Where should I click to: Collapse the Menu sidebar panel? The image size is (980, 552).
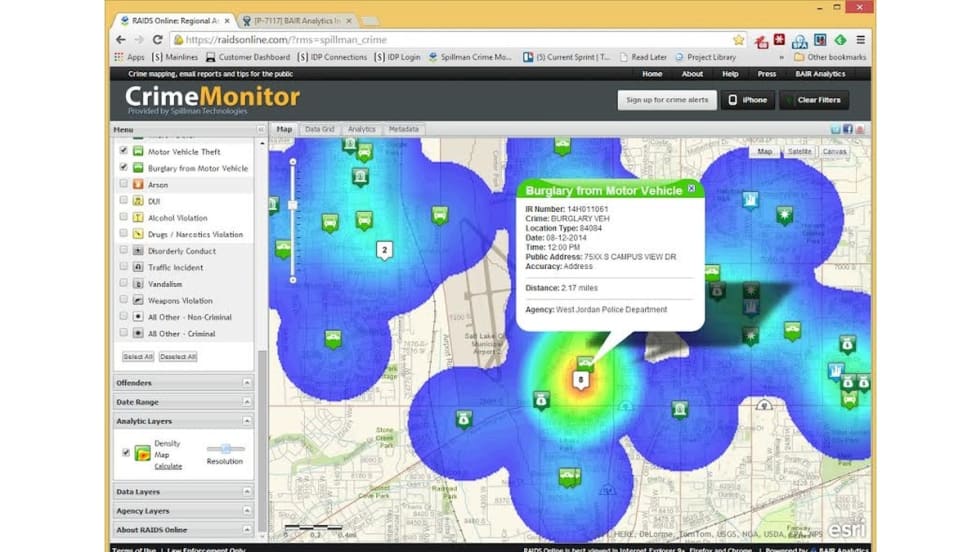click(x=262, y=129)
